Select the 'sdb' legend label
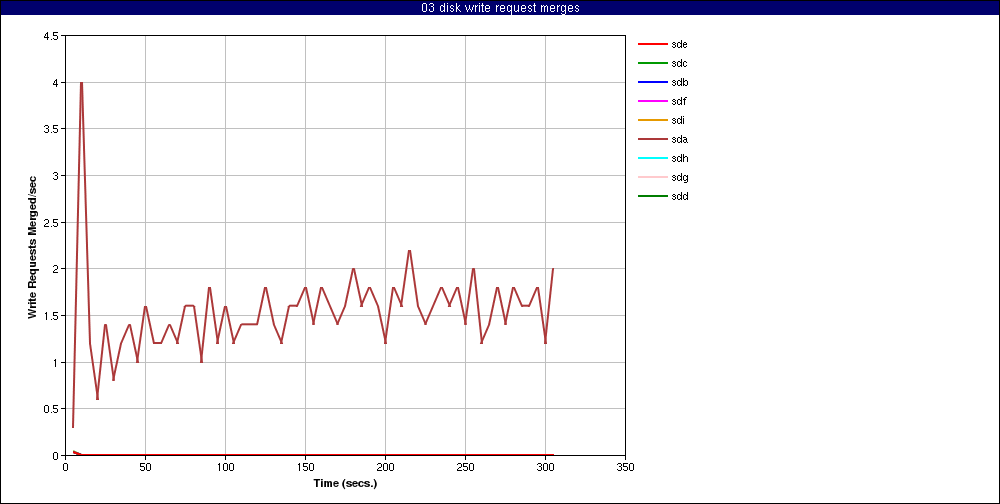1000x504 pixels. 679,82
